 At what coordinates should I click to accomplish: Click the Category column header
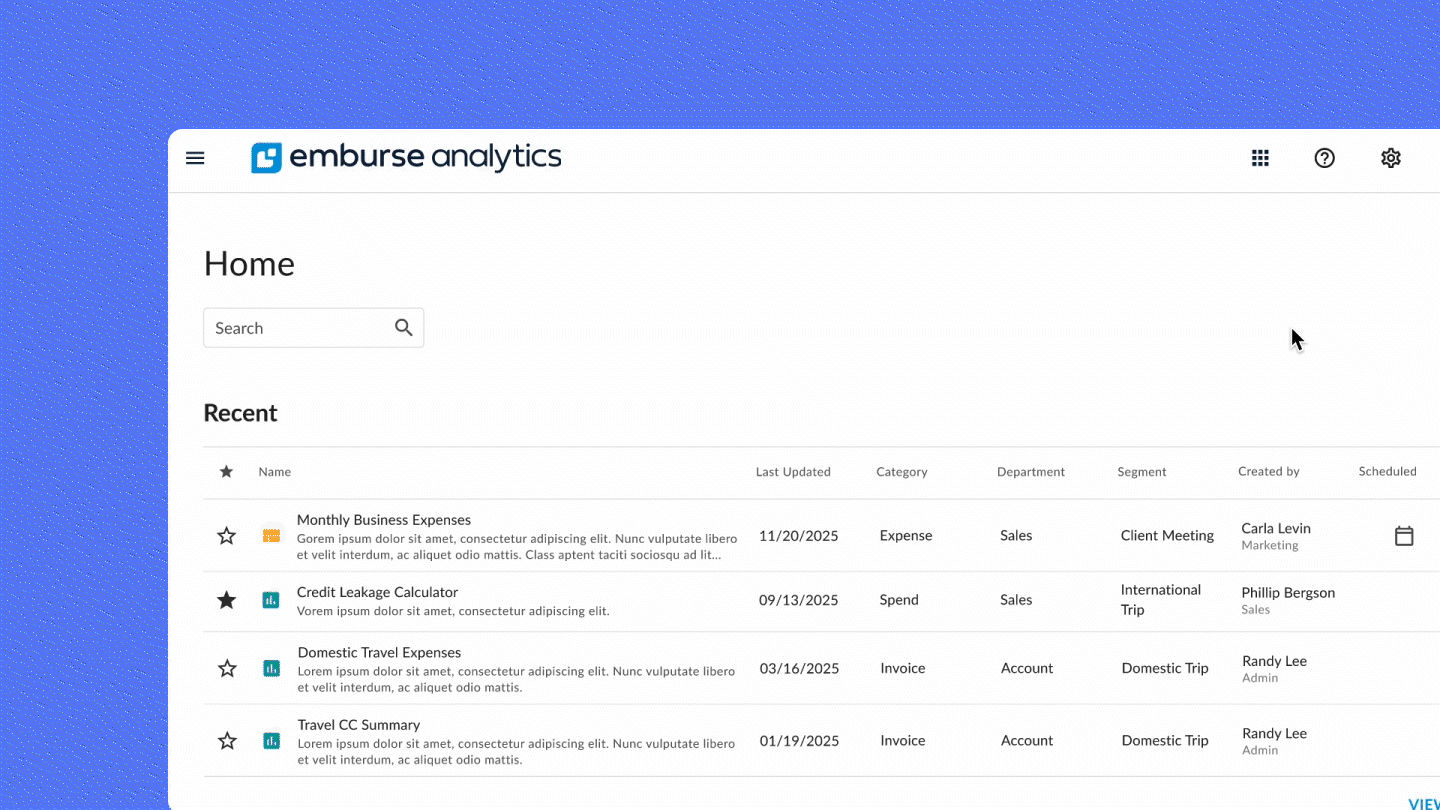click(x=902, y=472)
